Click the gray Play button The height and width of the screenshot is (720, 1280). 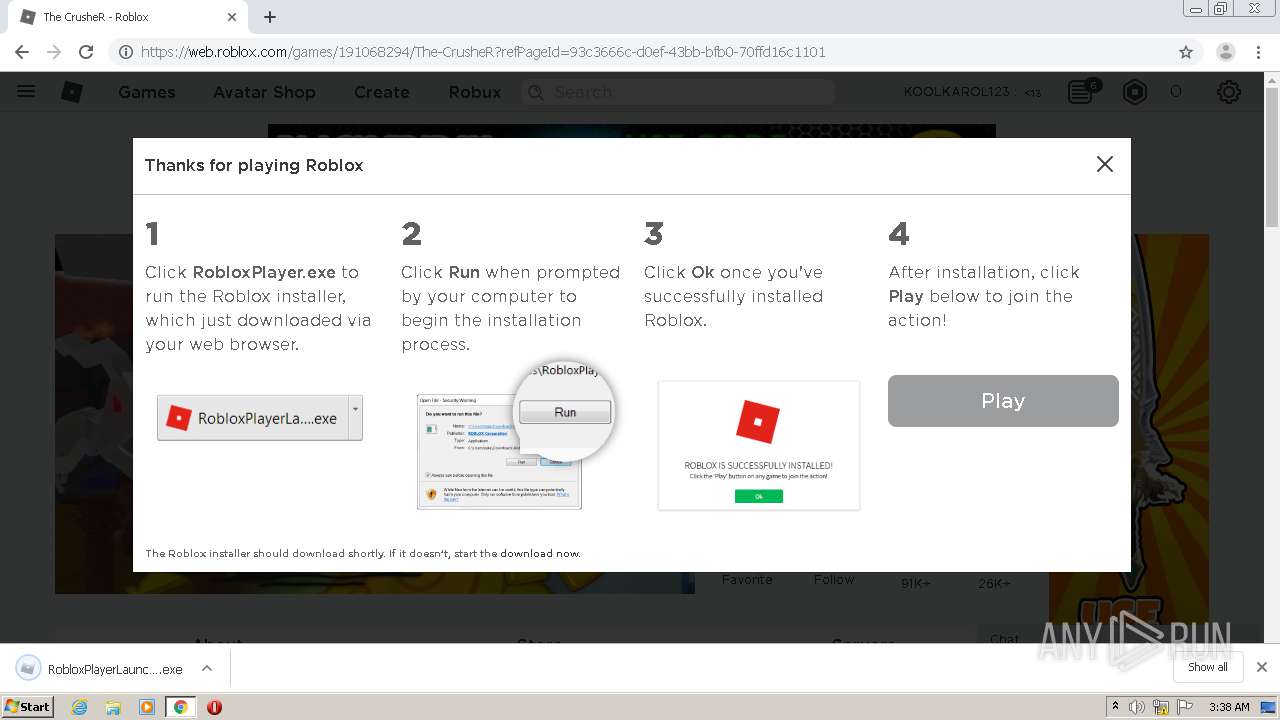pyautogui.click(x=1003, y=401)
